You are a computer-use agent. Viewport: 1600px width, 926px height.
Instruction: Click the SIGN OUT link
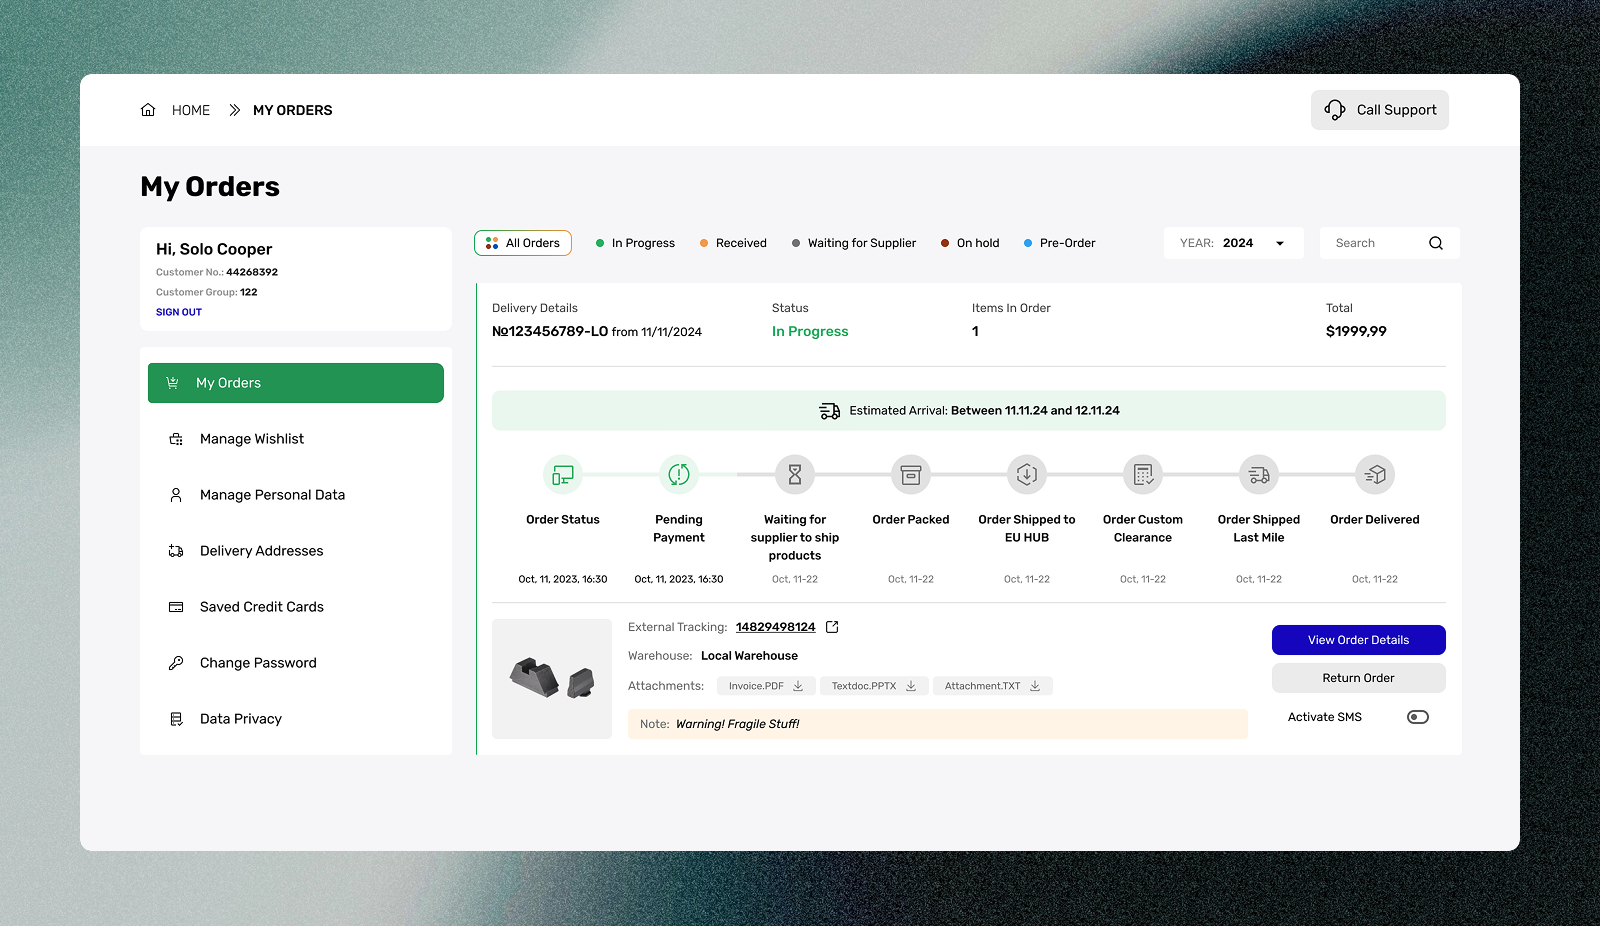tap(178, 311)
